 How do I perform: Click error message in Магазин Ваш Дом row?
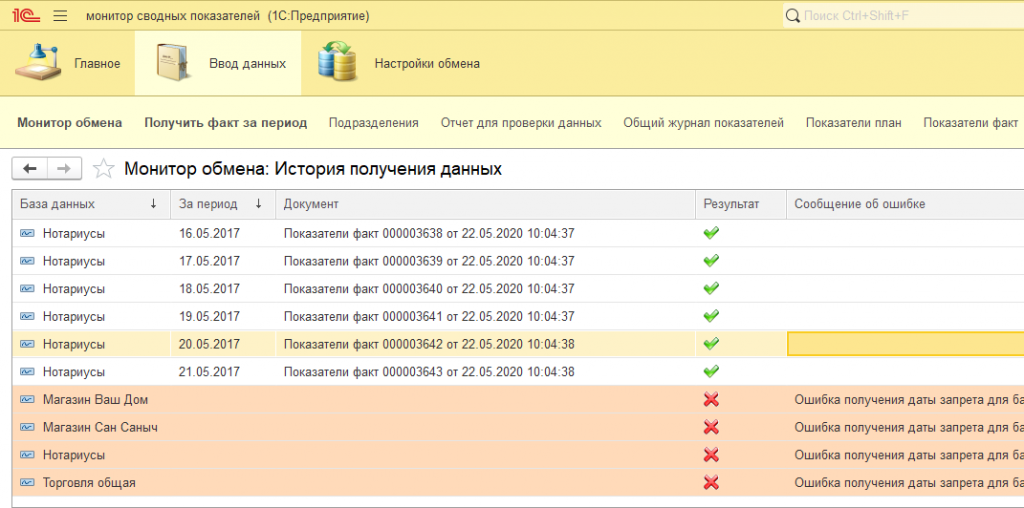coord(908,400)
